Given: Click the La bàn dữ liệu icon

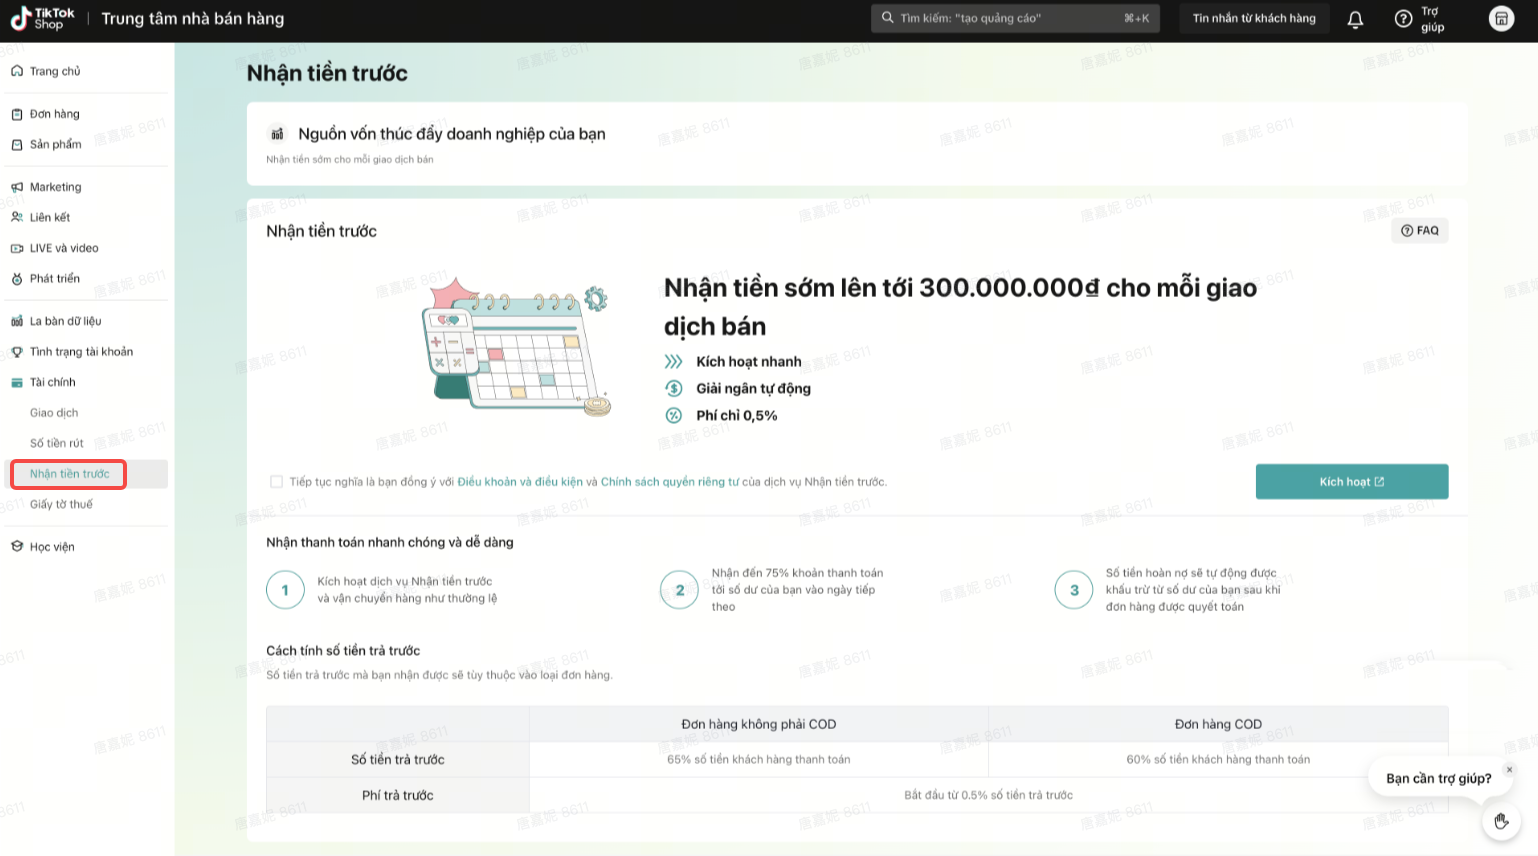Looking at the screenshot, I should pos(17,321).
